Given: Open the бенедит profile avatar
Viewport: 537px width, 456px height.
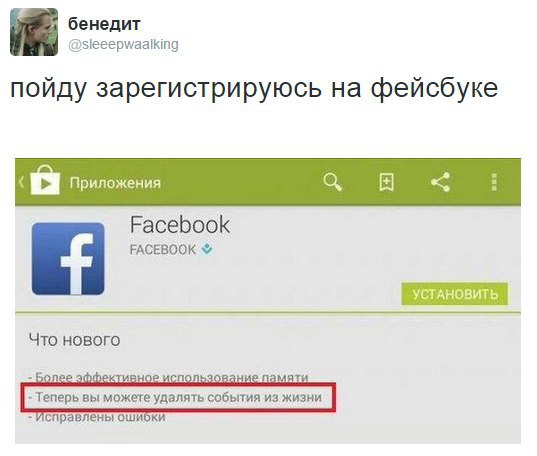Looking at the screenshot, I should (x=34, y=32).
